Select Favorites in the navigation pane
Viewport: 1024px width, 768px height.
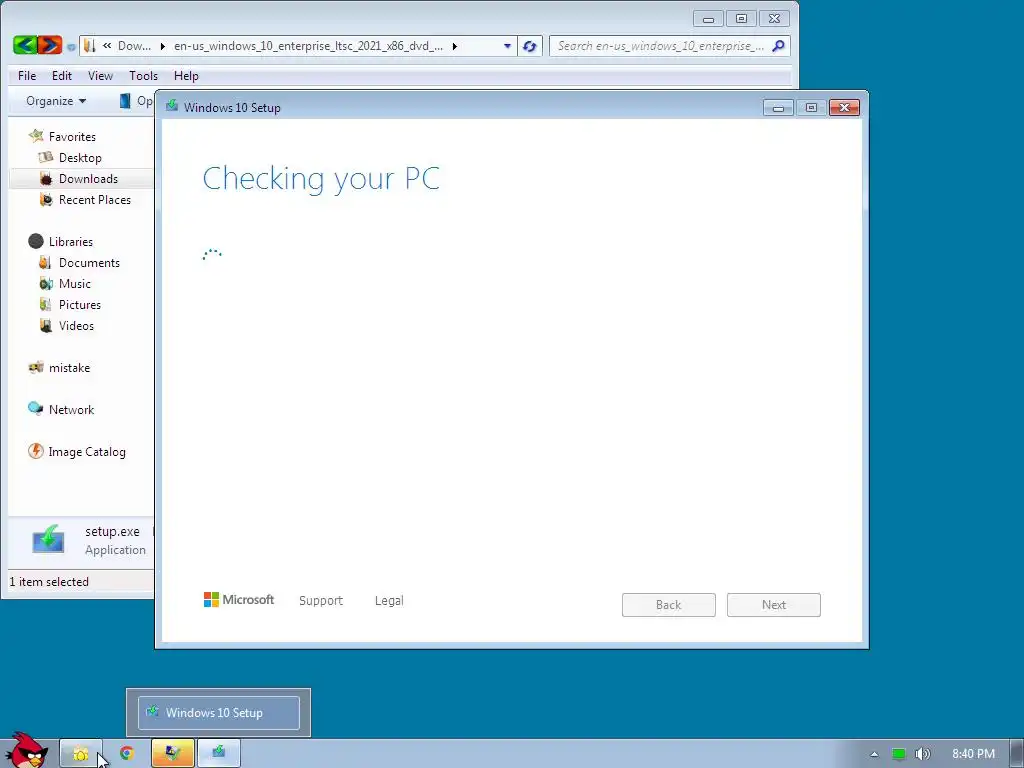coord(72,136)
